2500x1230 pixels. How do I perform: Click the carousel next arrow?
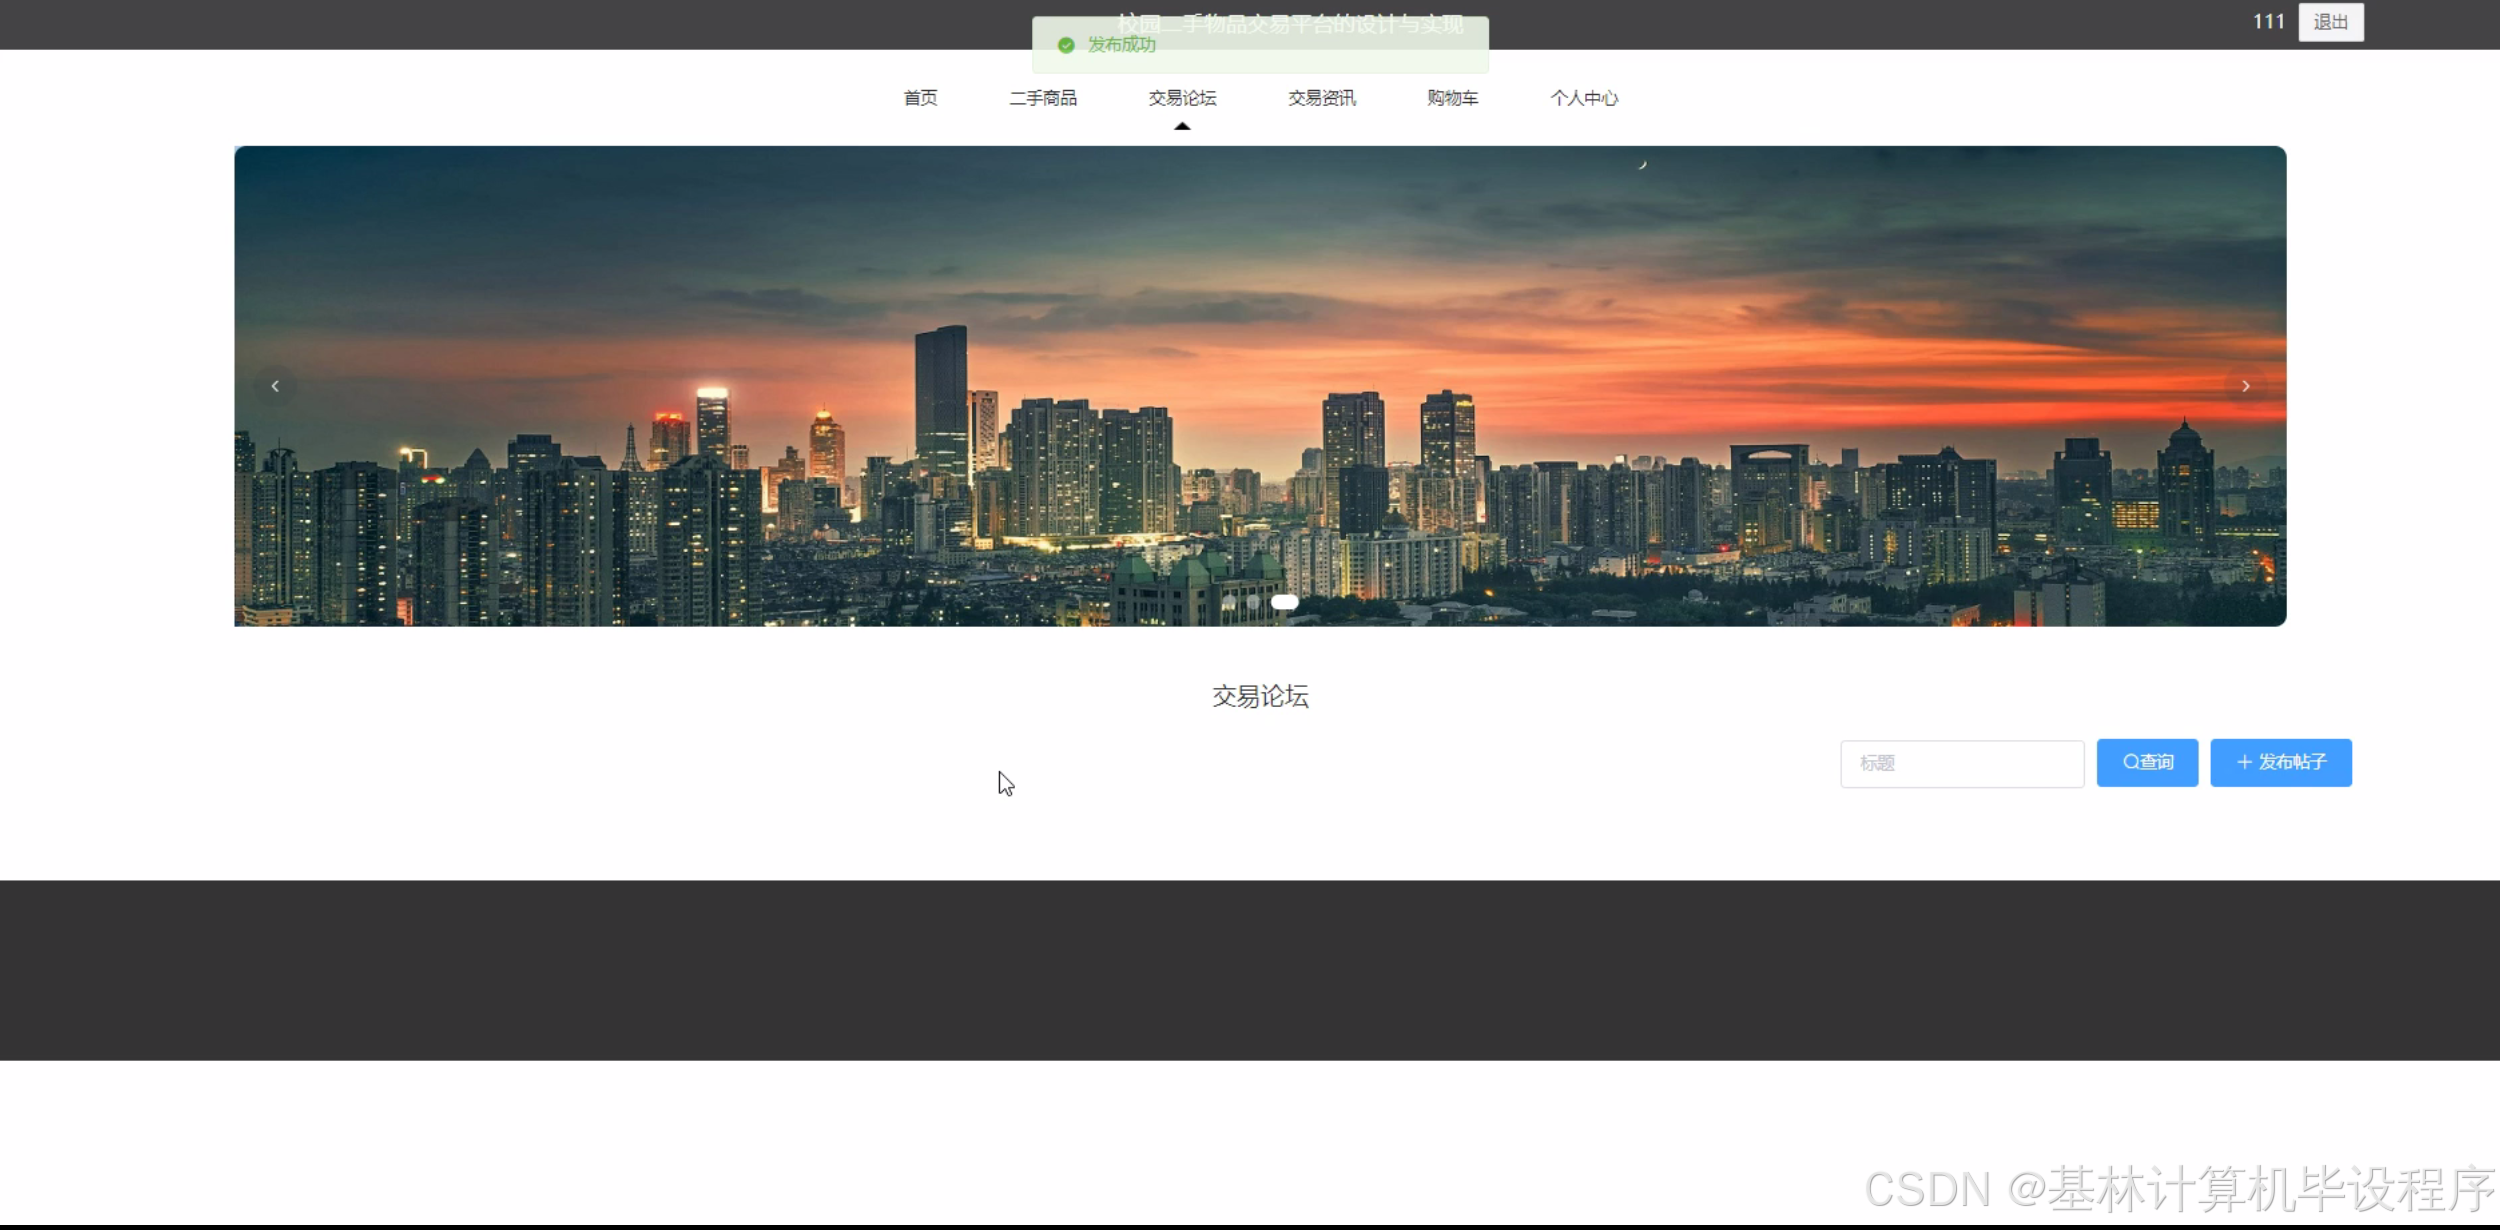pyautogui.click(x=2245, y=386)
